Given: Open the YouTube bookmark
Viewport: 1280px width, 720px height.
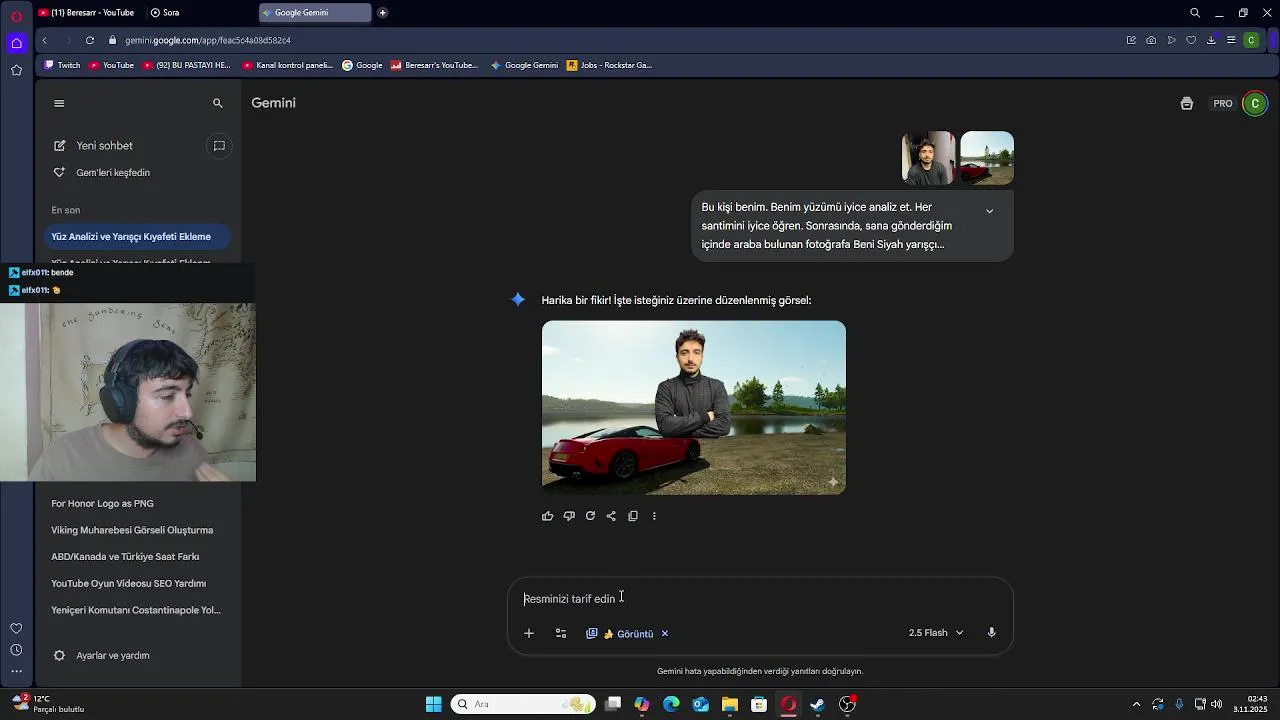Looking at the screenshot, I should (111, 65).
